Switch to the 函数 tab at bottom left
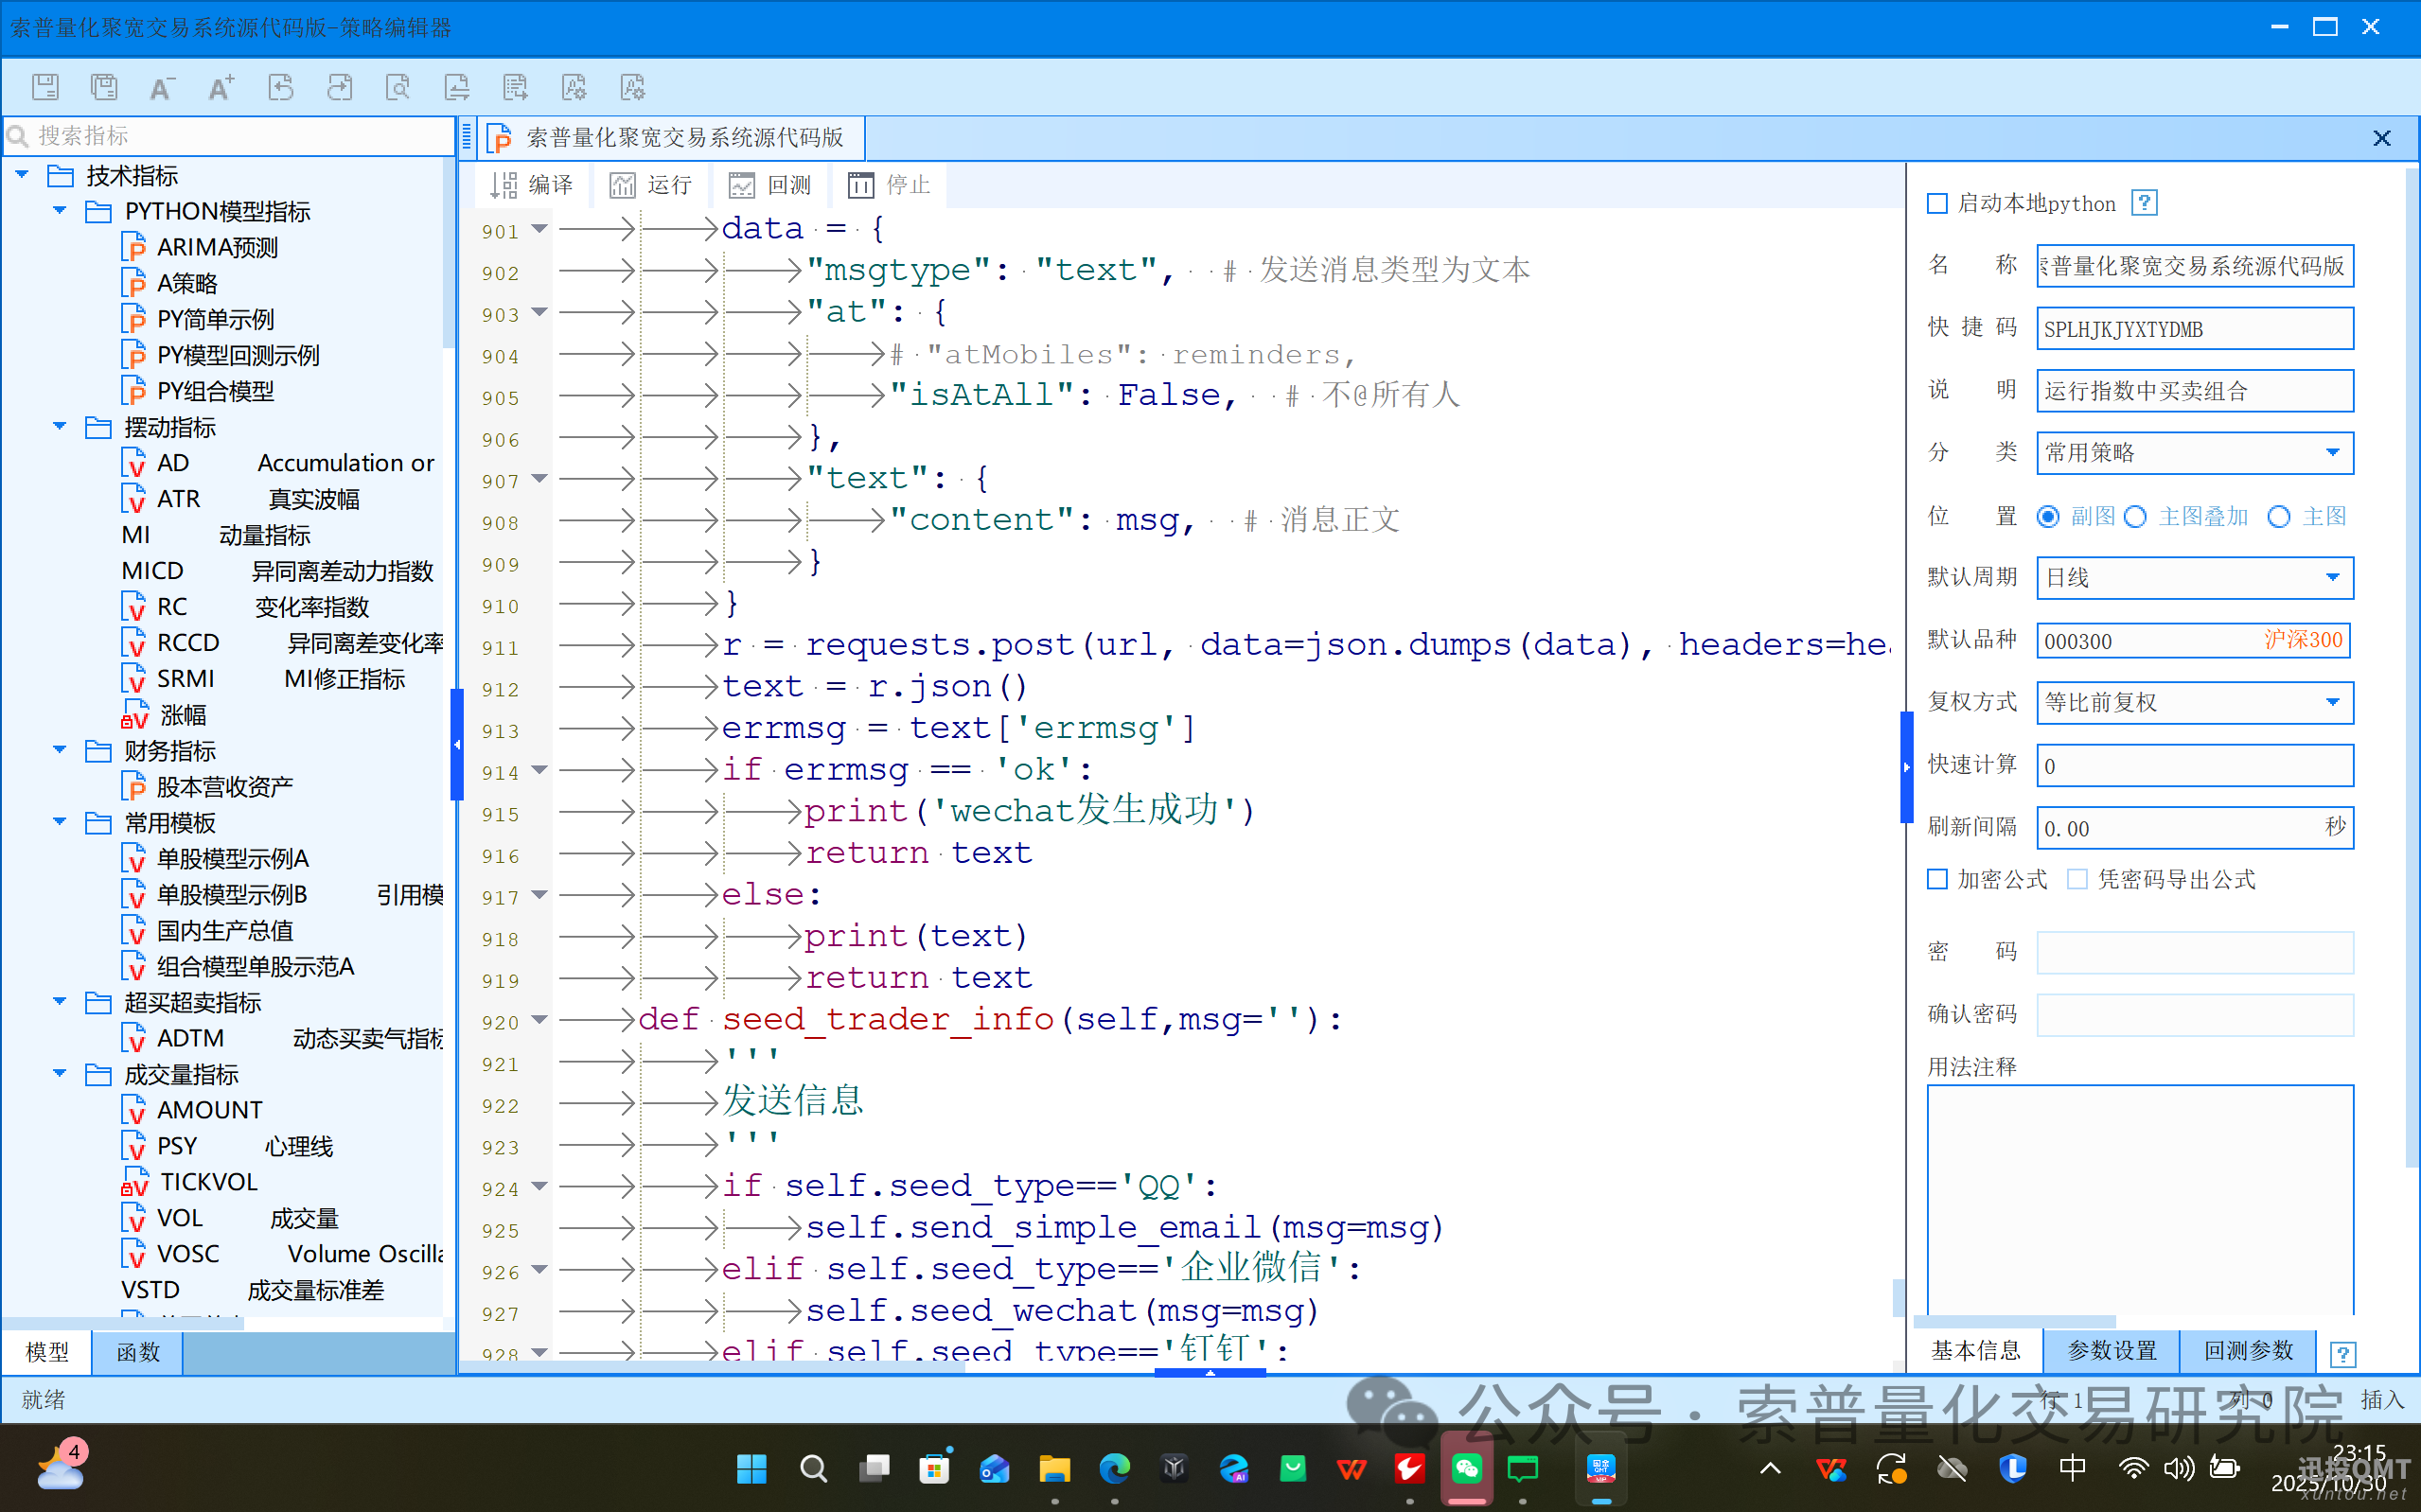This screenshot has width=2421, height=1512. pos(136,1352)
